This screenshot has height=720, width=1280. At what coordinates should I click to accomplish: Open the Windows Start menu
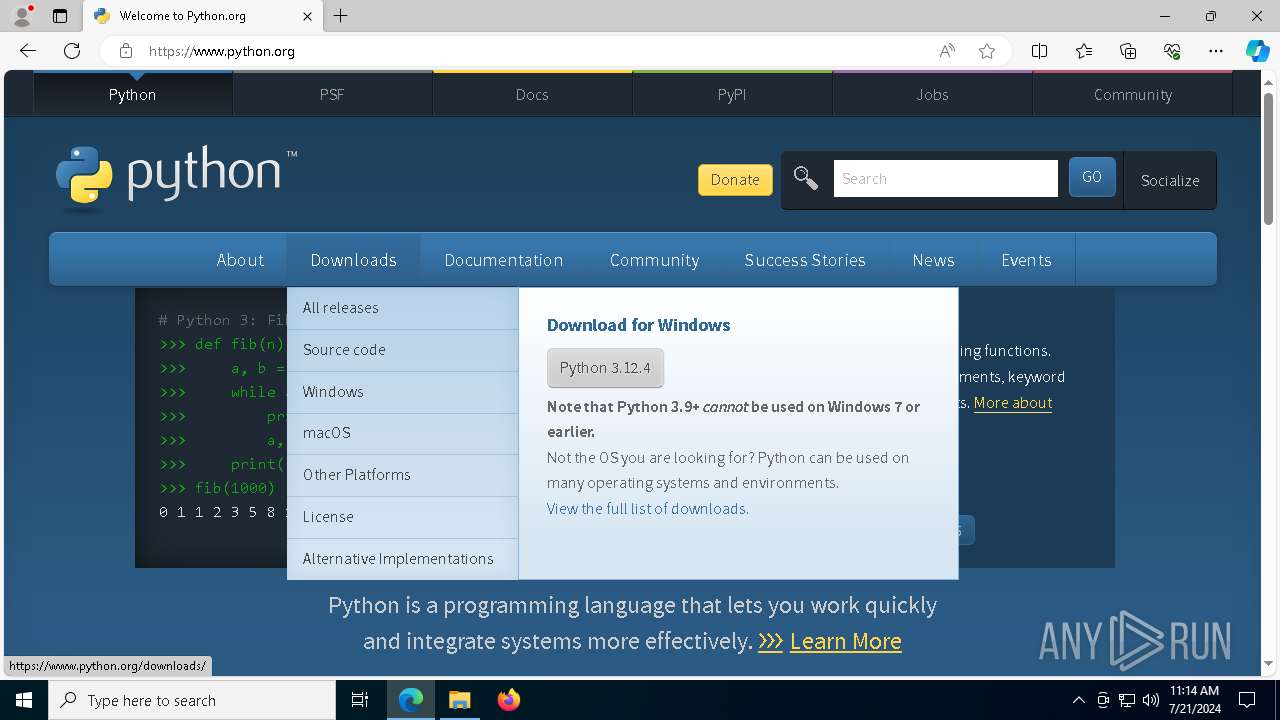coord(24,700)
